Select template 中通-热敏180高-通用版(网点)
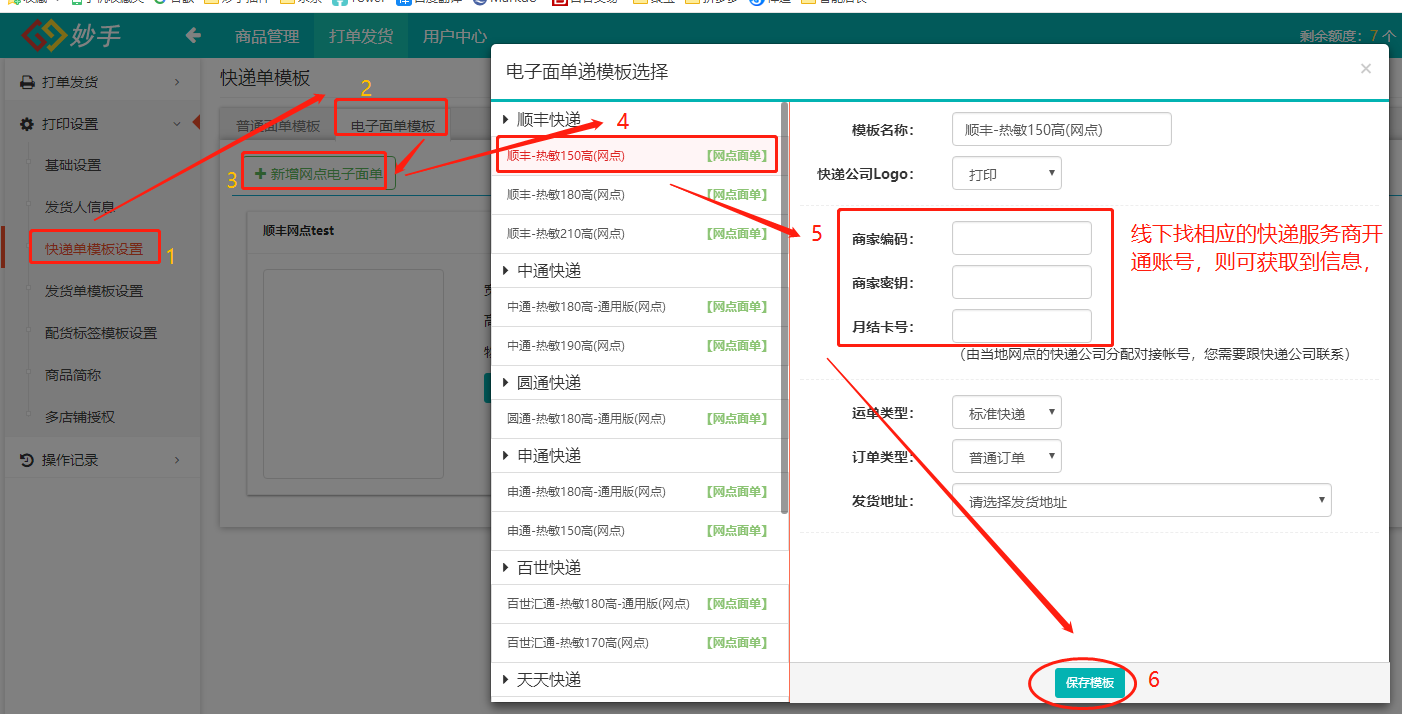1402x714 pixels. pyautogui.click(x=634, y=307)
